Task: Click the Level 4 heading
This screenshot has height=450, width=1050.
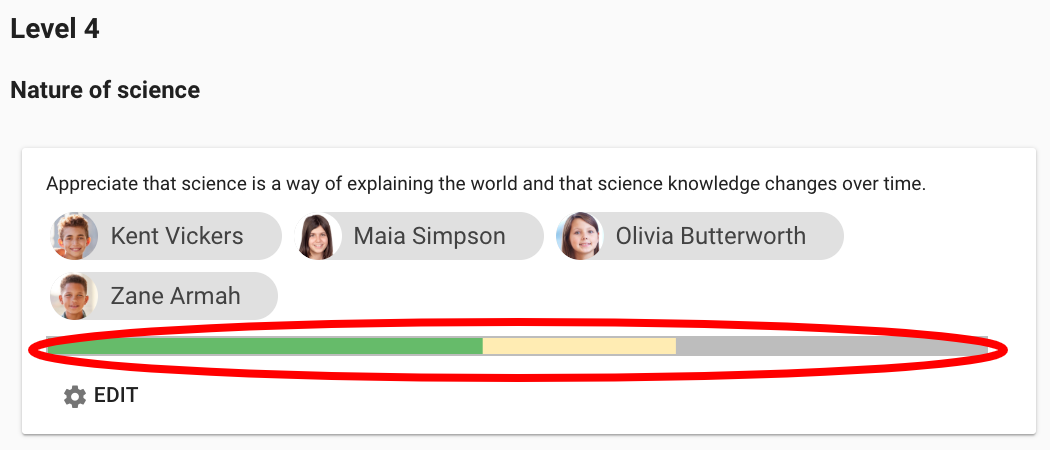Action: click(55, 29)
